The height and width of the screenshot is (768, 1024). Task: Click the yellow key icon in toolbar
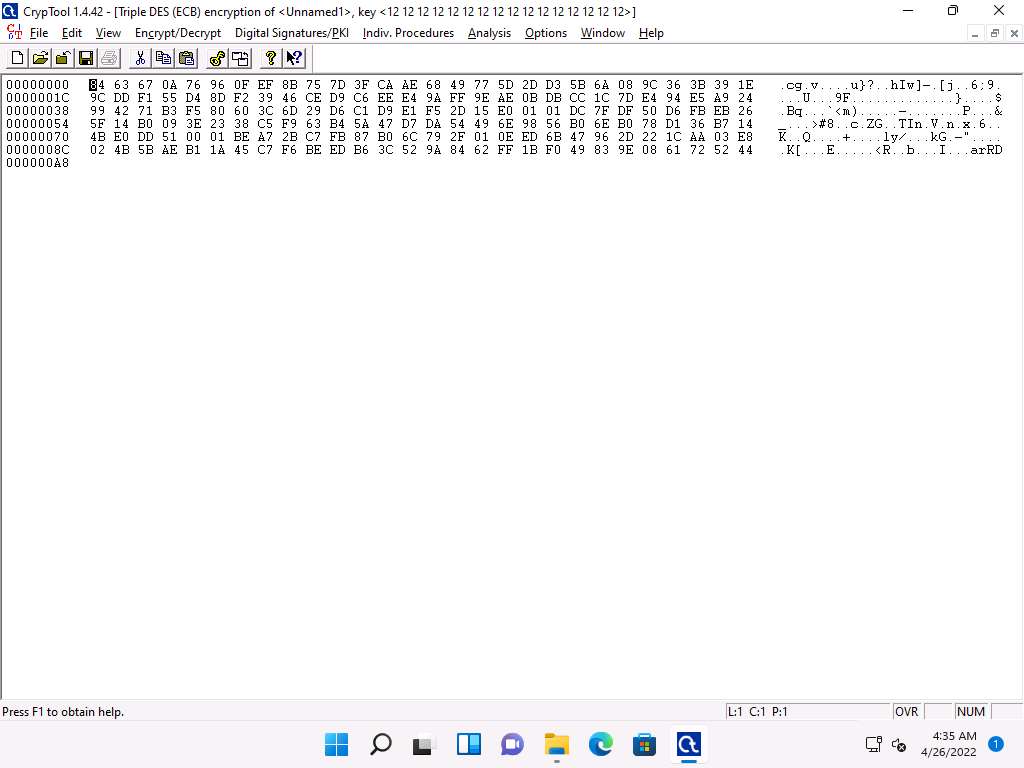[217, 58]
